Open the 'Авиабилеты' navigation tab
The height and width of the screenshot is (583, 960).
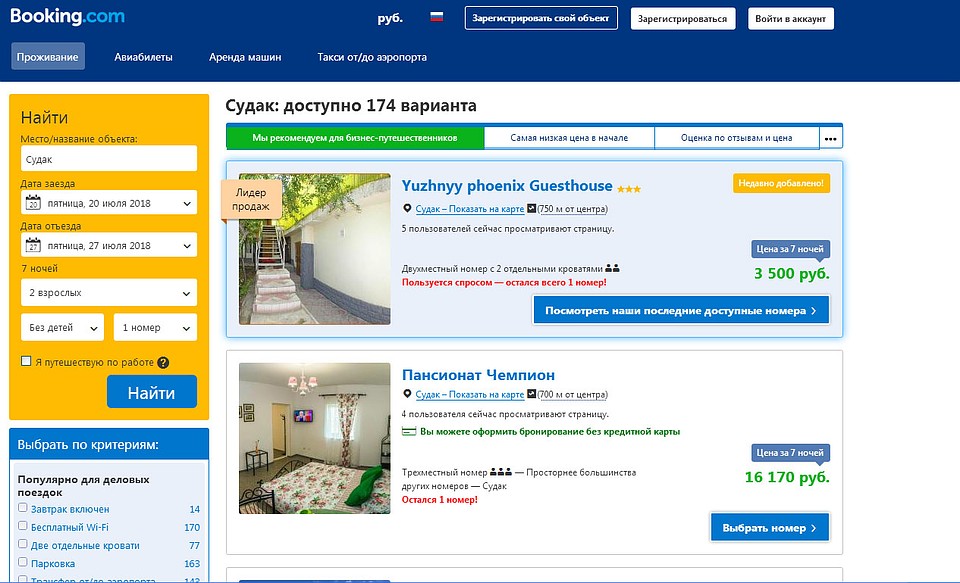click(143, 57)
